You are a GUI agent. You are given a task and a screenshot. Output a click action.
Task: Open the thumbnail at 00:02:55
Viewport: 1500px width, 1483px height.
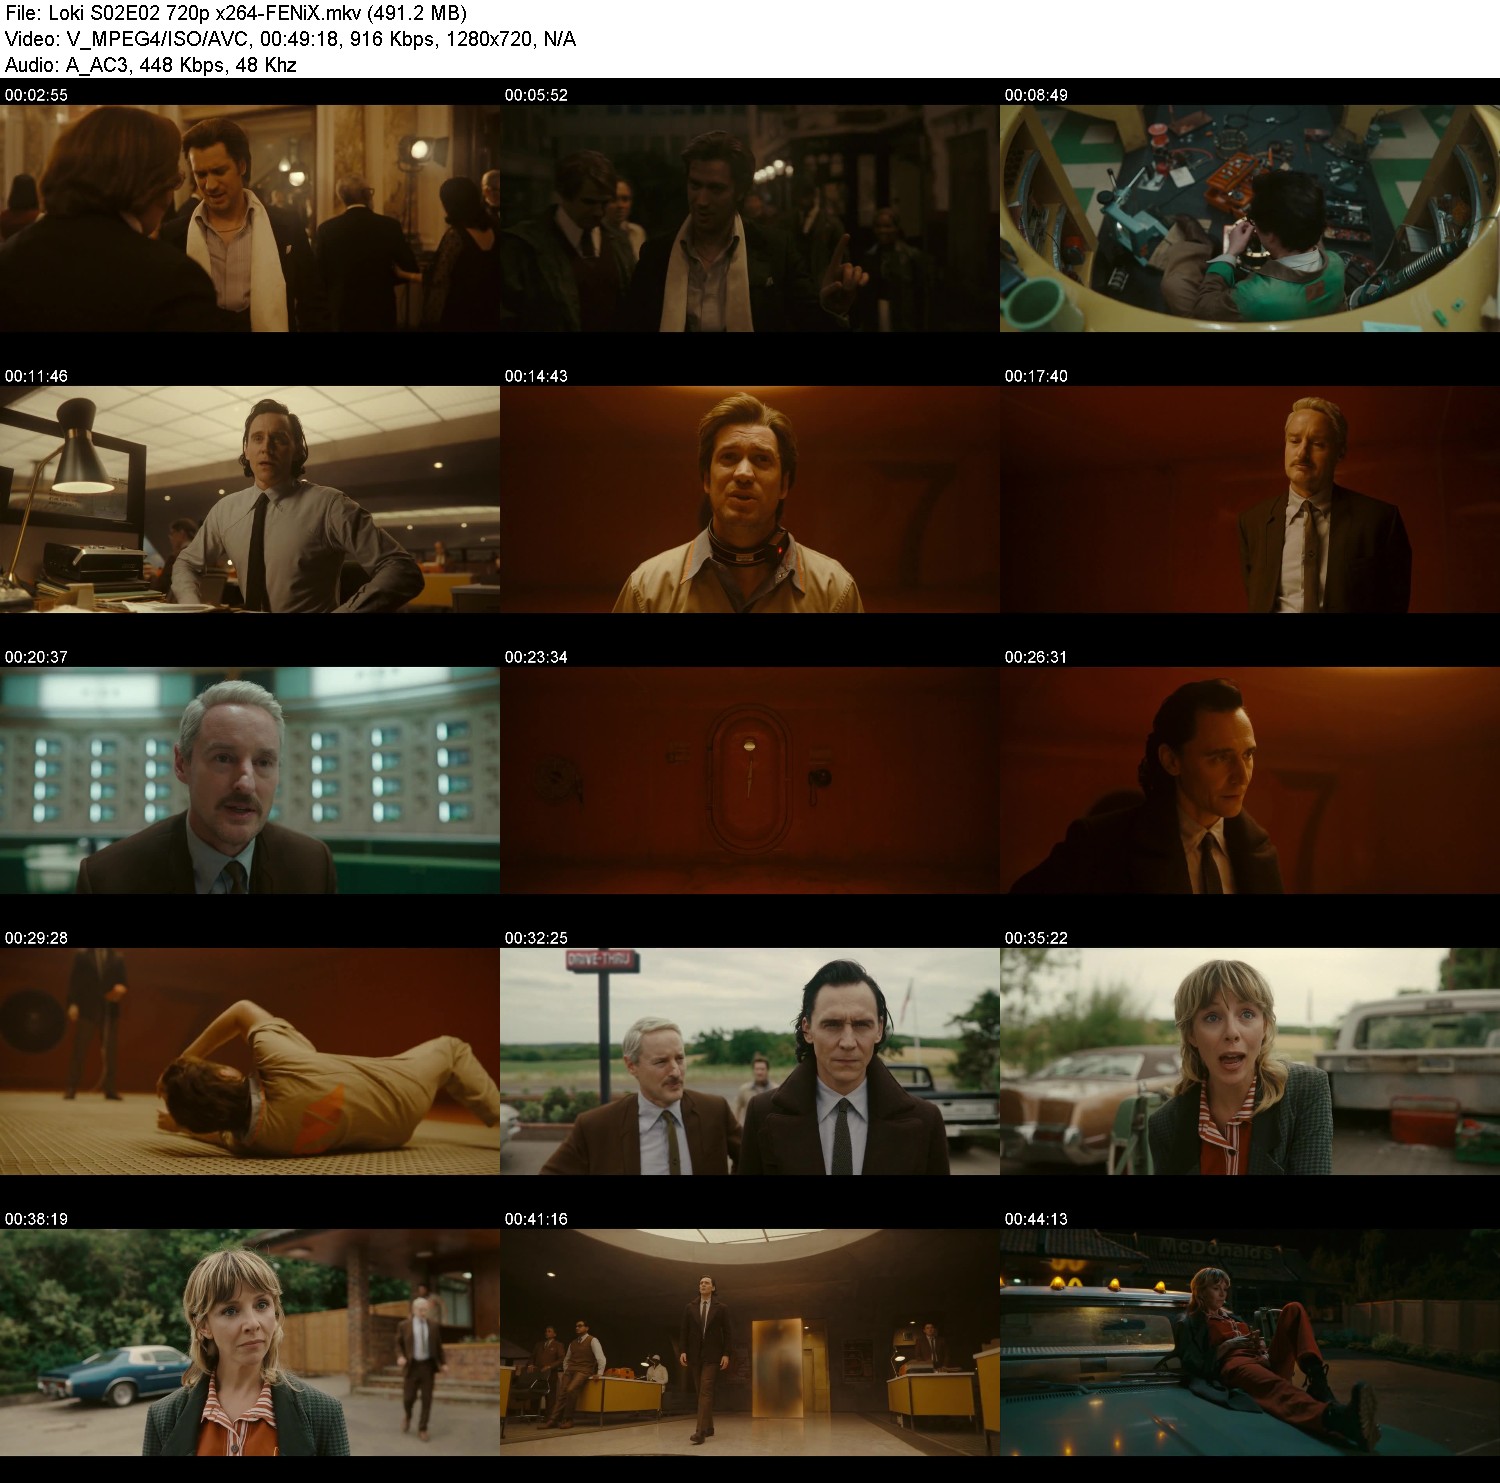coord(250,218)
